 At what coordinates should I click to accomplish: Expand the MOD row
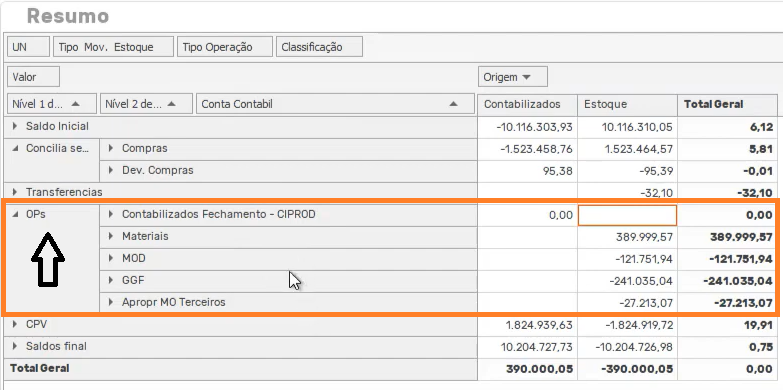pyautogui.click(x=111, y=259)
